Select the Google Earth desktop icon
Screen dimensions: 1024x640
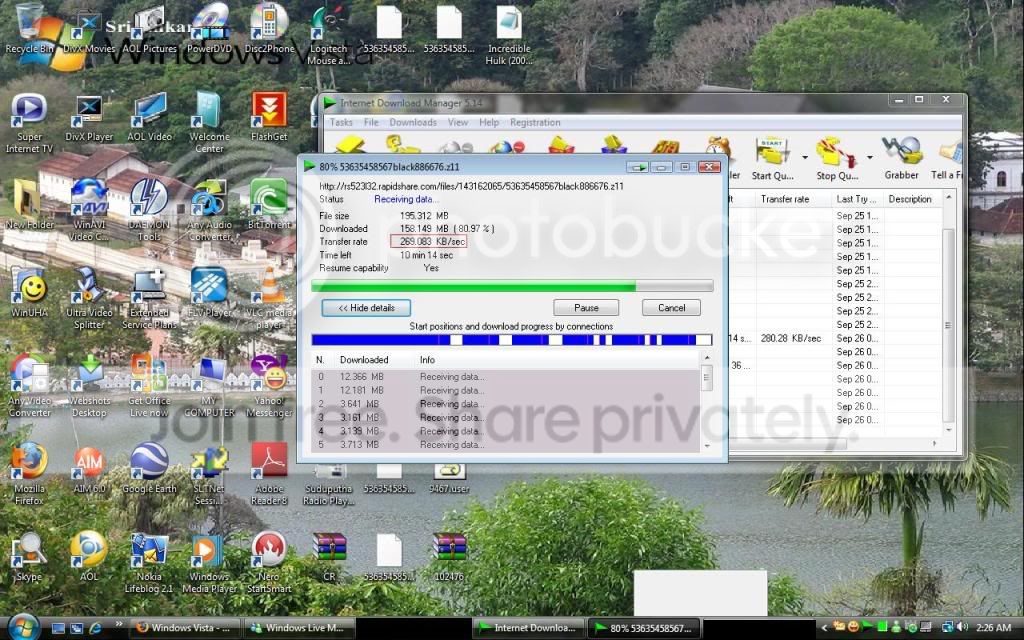coord(149,469)
